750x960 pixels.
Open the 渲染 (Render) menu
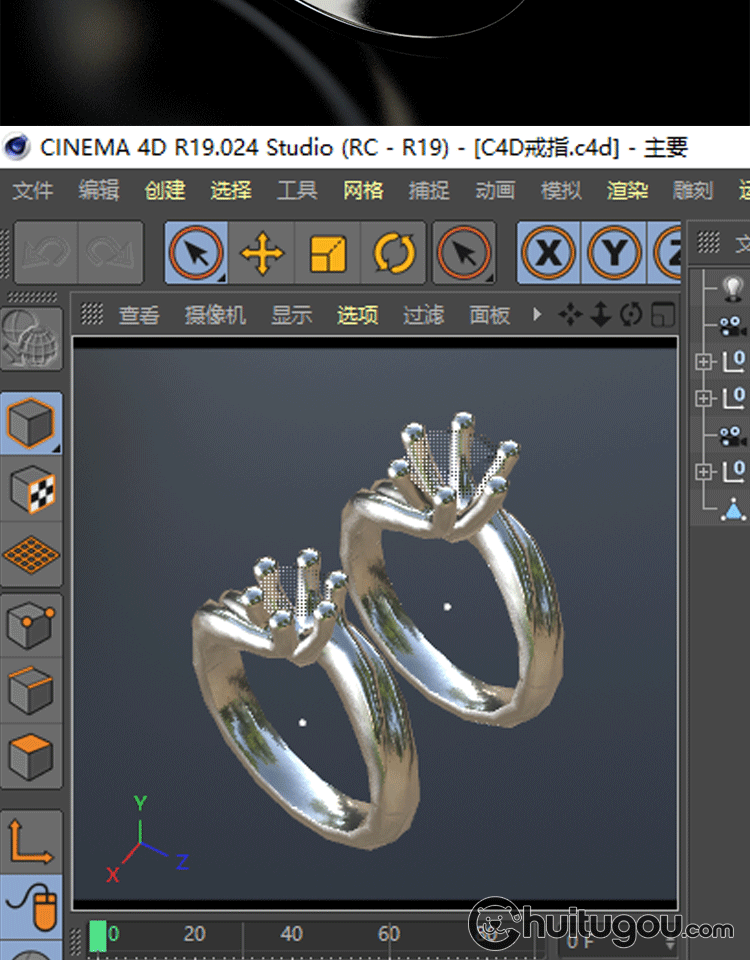[x=627, y=190]
